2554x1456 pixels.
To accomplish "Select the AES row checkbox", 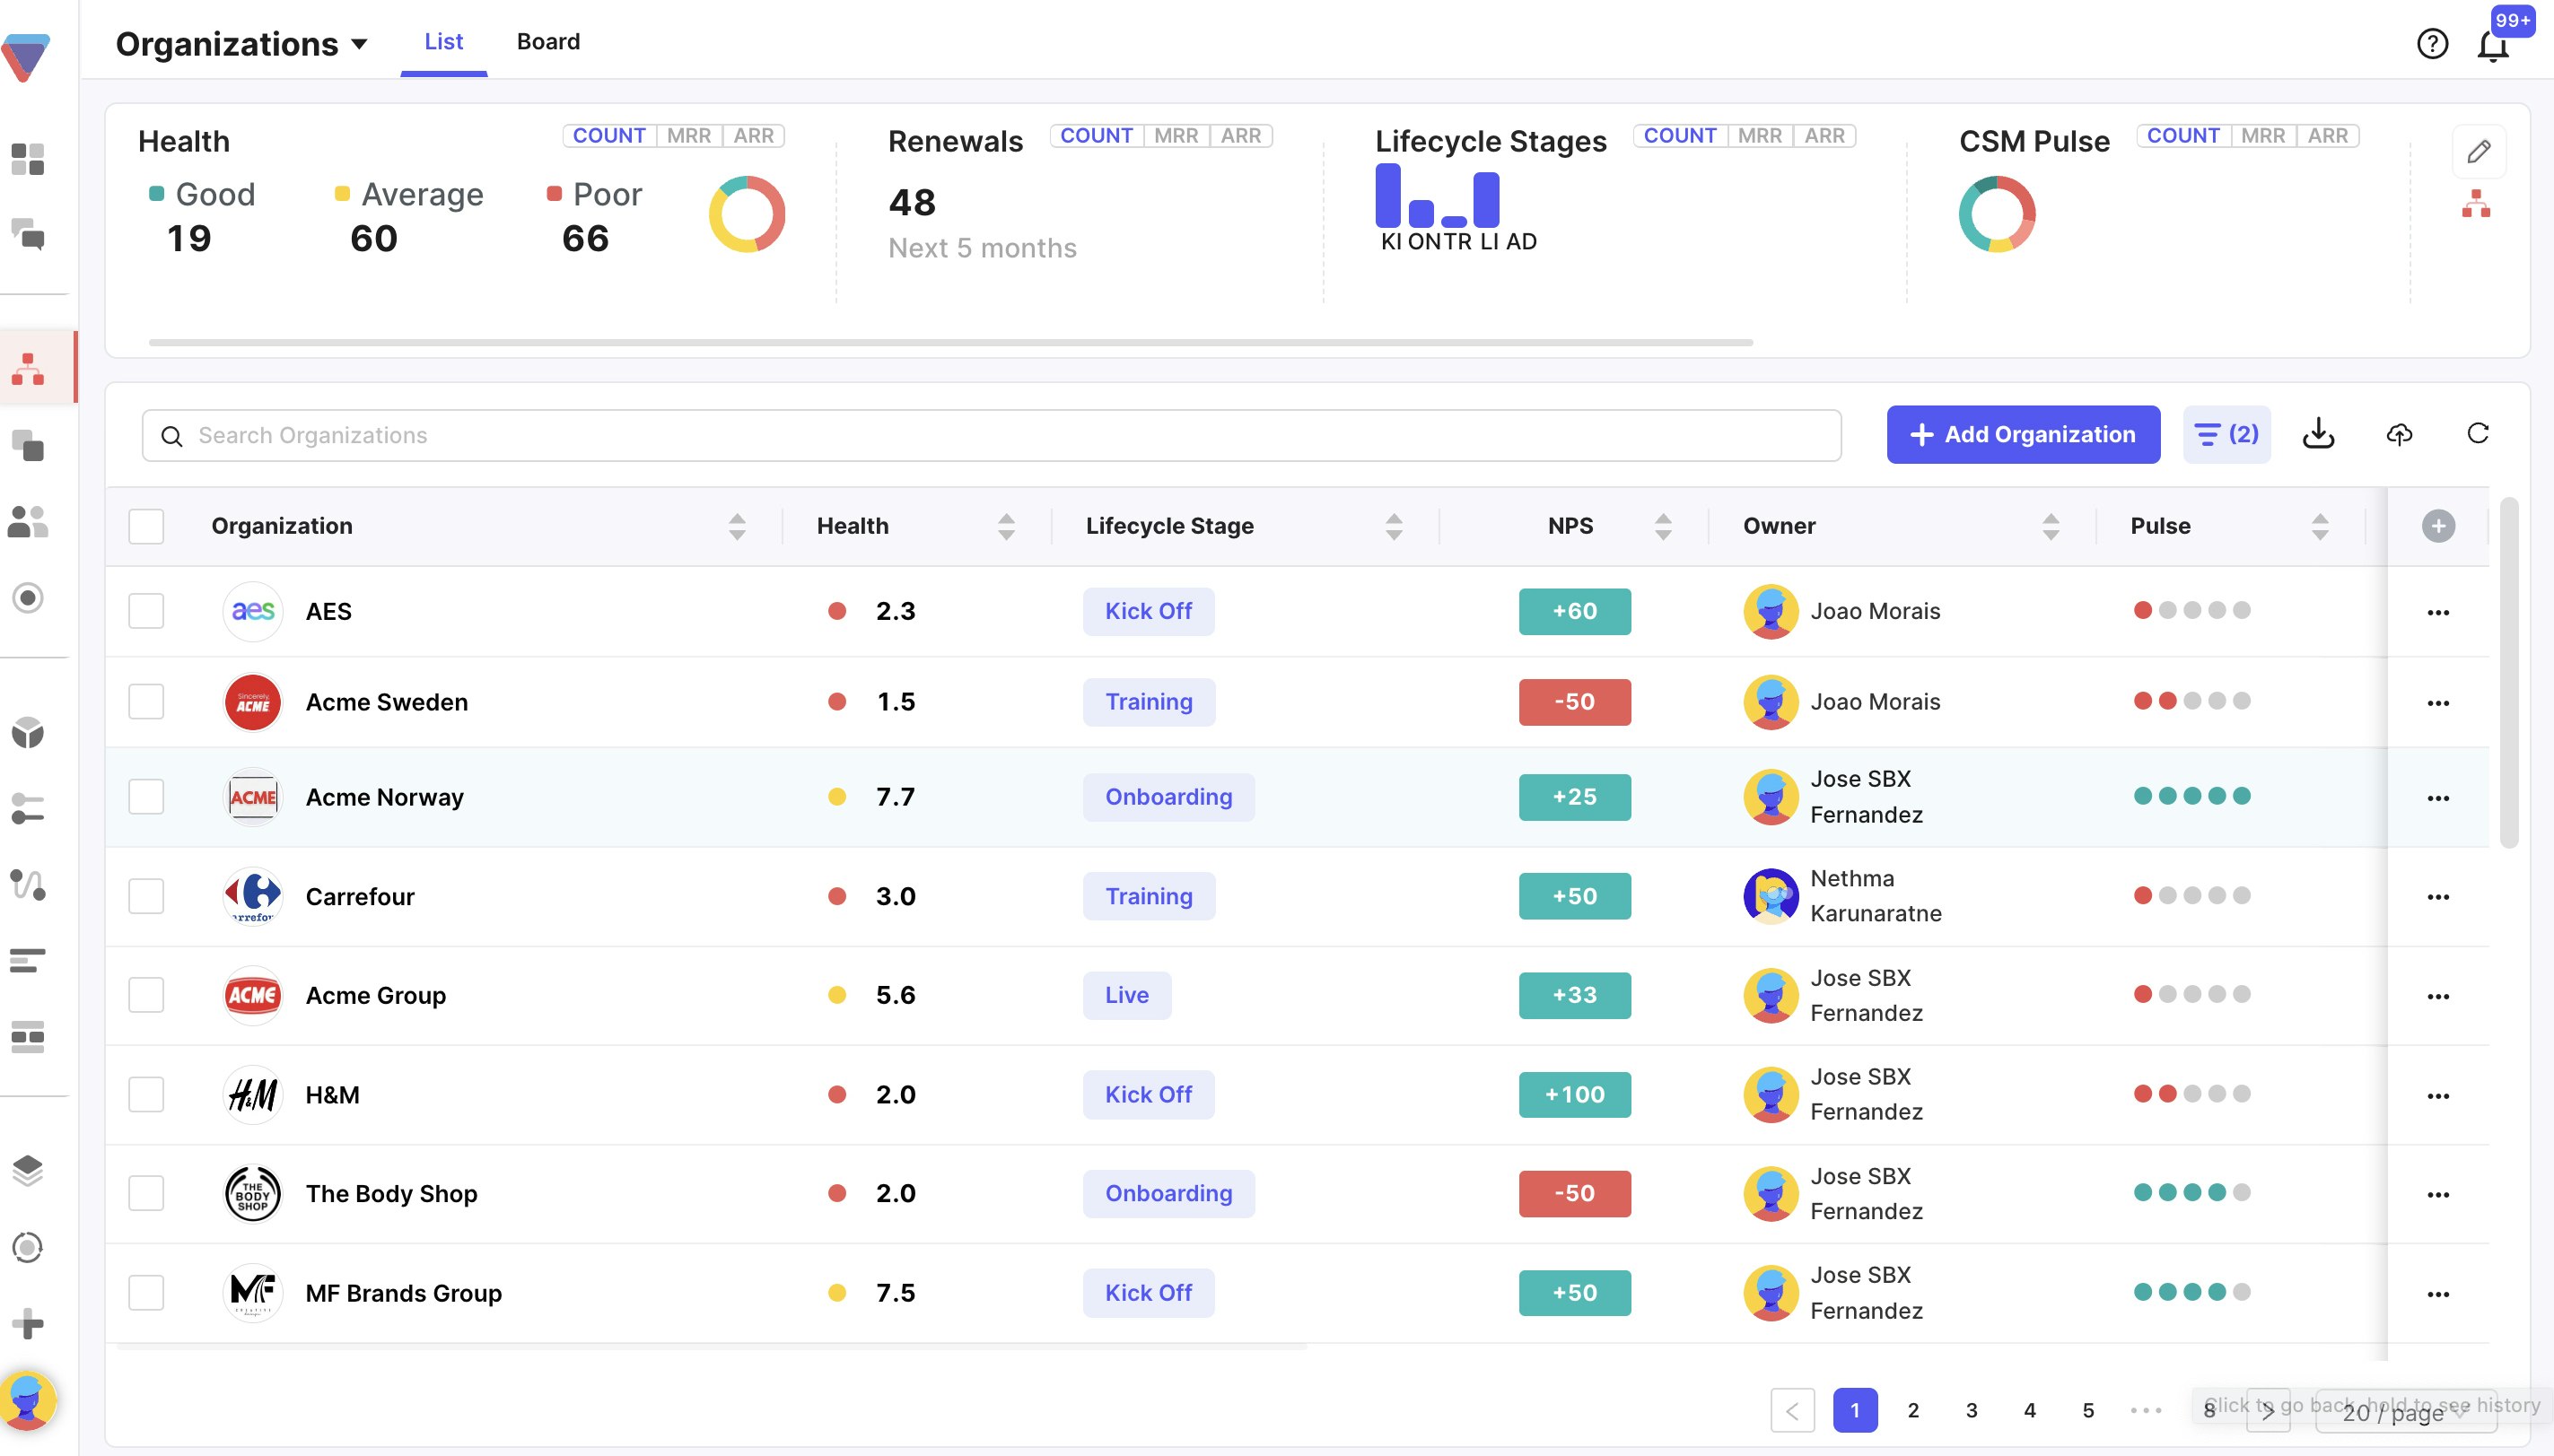I will pos(146,611).
